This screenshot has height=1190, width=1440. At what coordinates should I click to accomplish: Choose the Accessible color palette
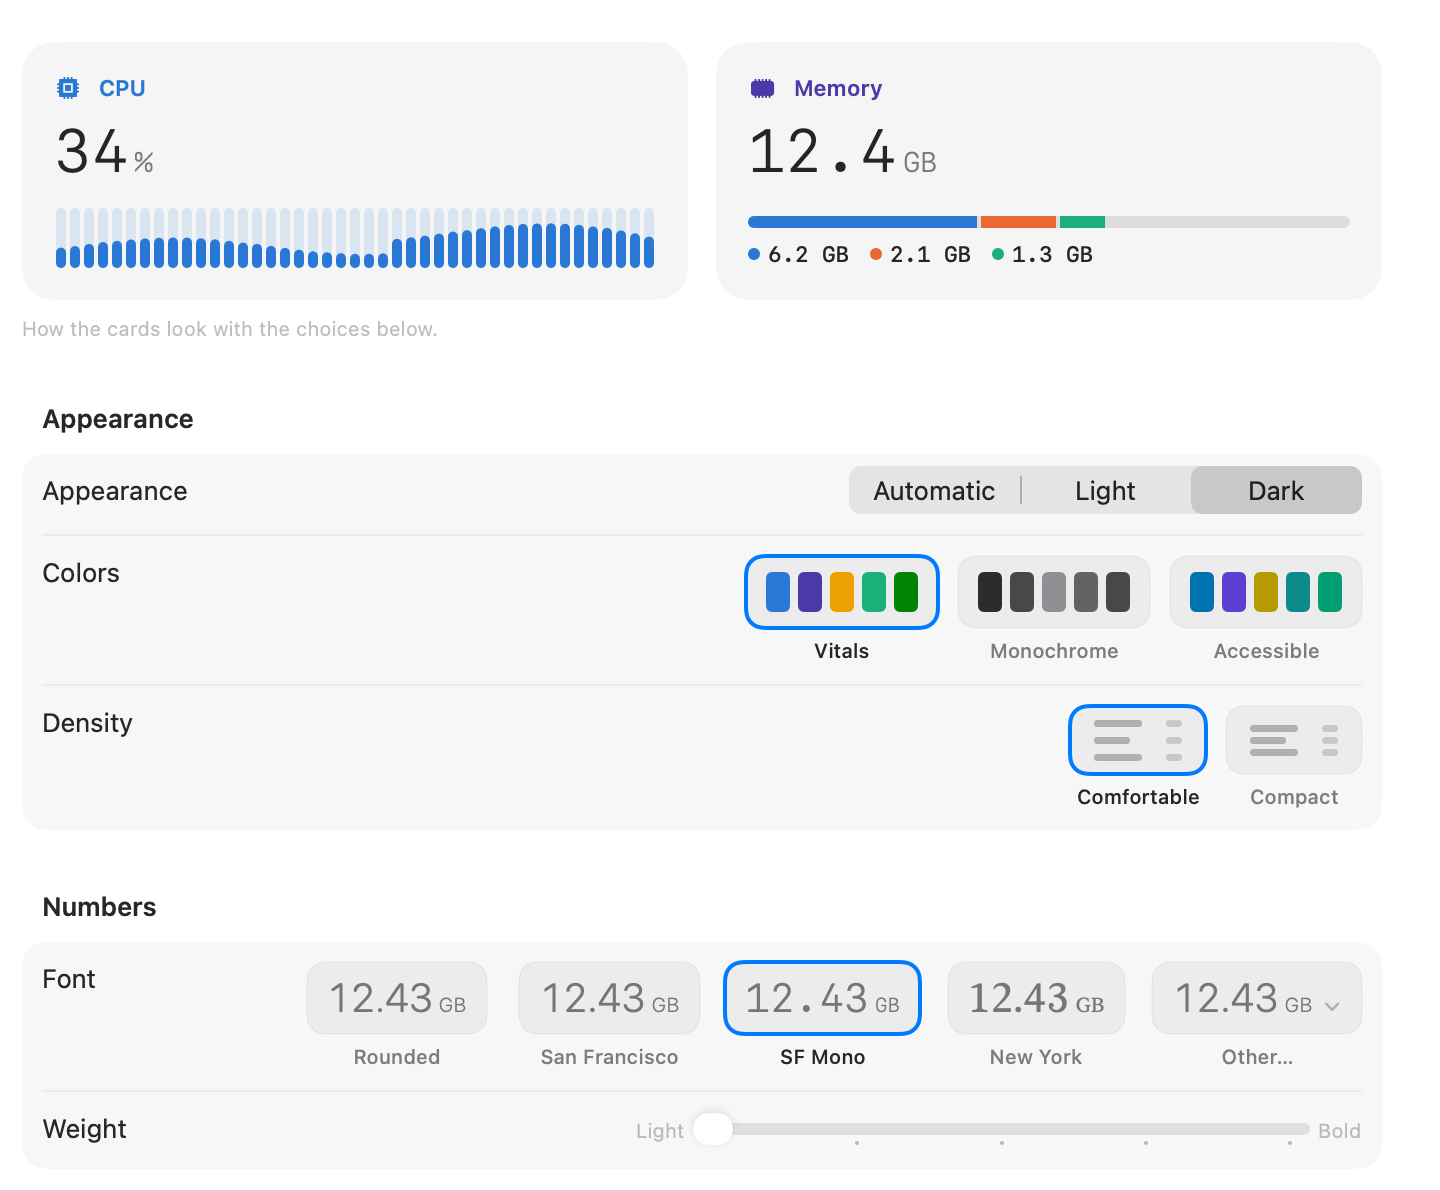tap(1266, 592)
